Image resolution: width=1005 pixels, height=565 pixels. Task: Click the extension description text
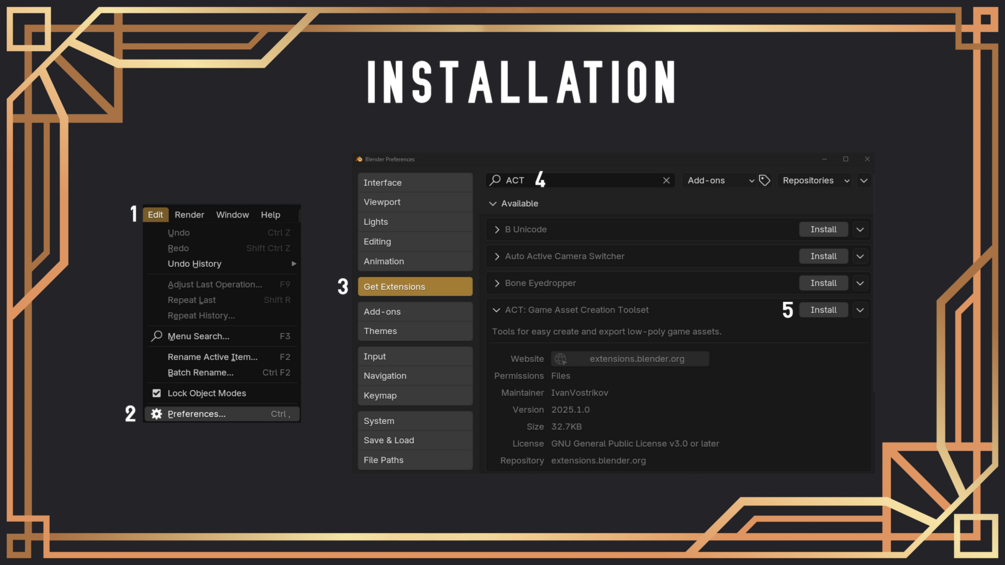tap(606, 332)
